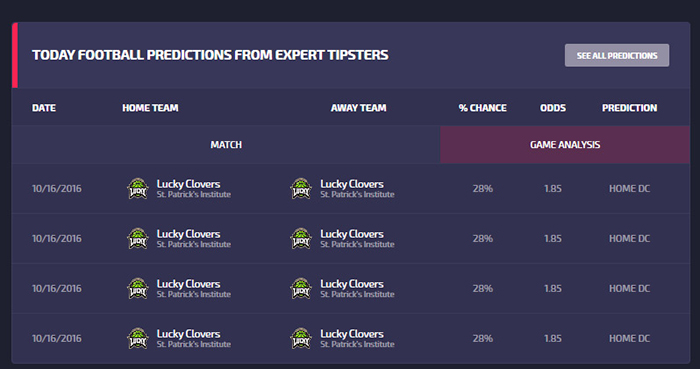Click the See All Predictions button
This screenshot has height=369, width=700.
tap(617, 55)
